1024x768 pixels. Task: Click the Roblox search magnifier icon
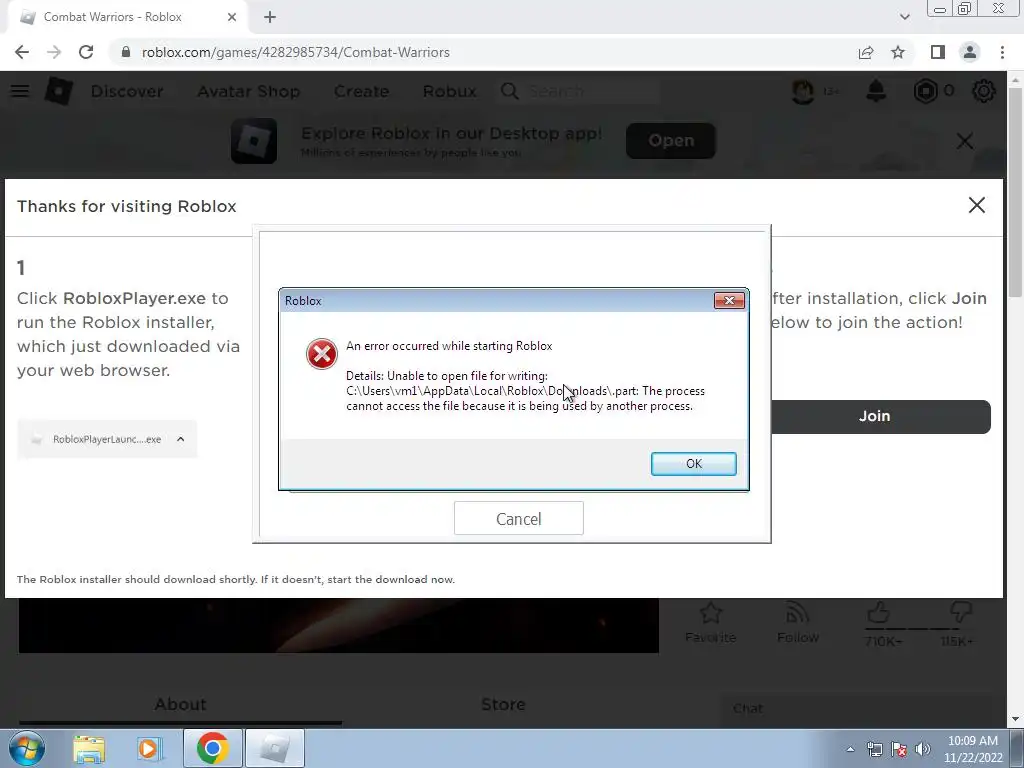tap(509, 91)
